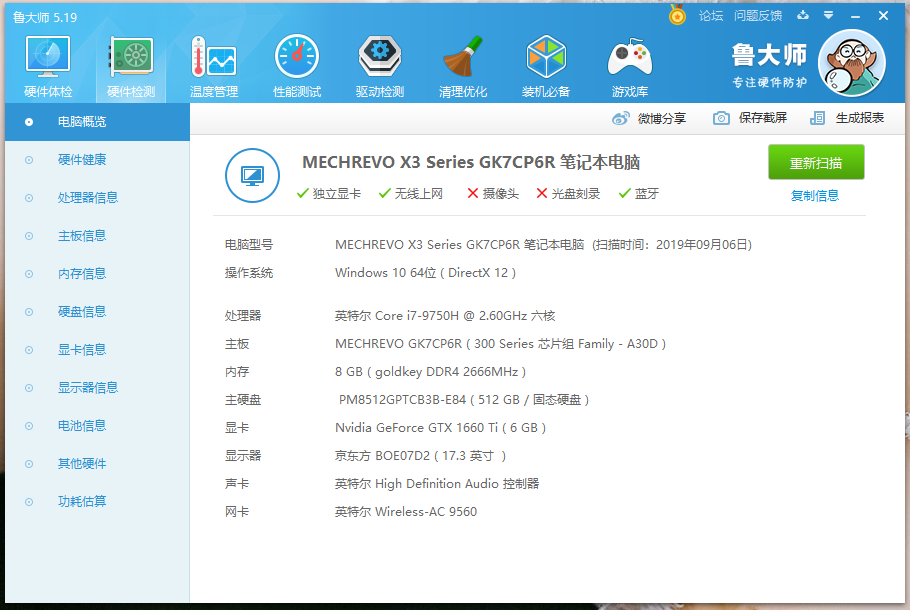Click bullet icon beside 功耗估算
This screenshot has height=610, width=910.
pos(29,502)
